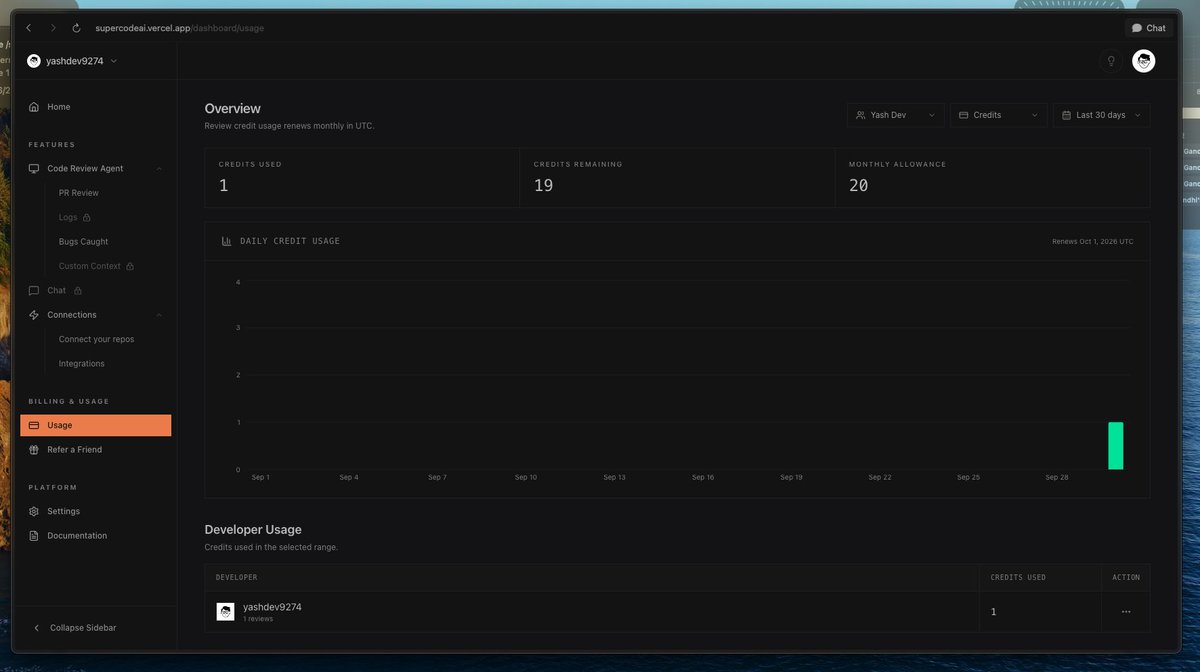The width and height of the screenshot is (1200, 672).
Task: Open the Chat button at top right
Action: tap(1149, 28)
